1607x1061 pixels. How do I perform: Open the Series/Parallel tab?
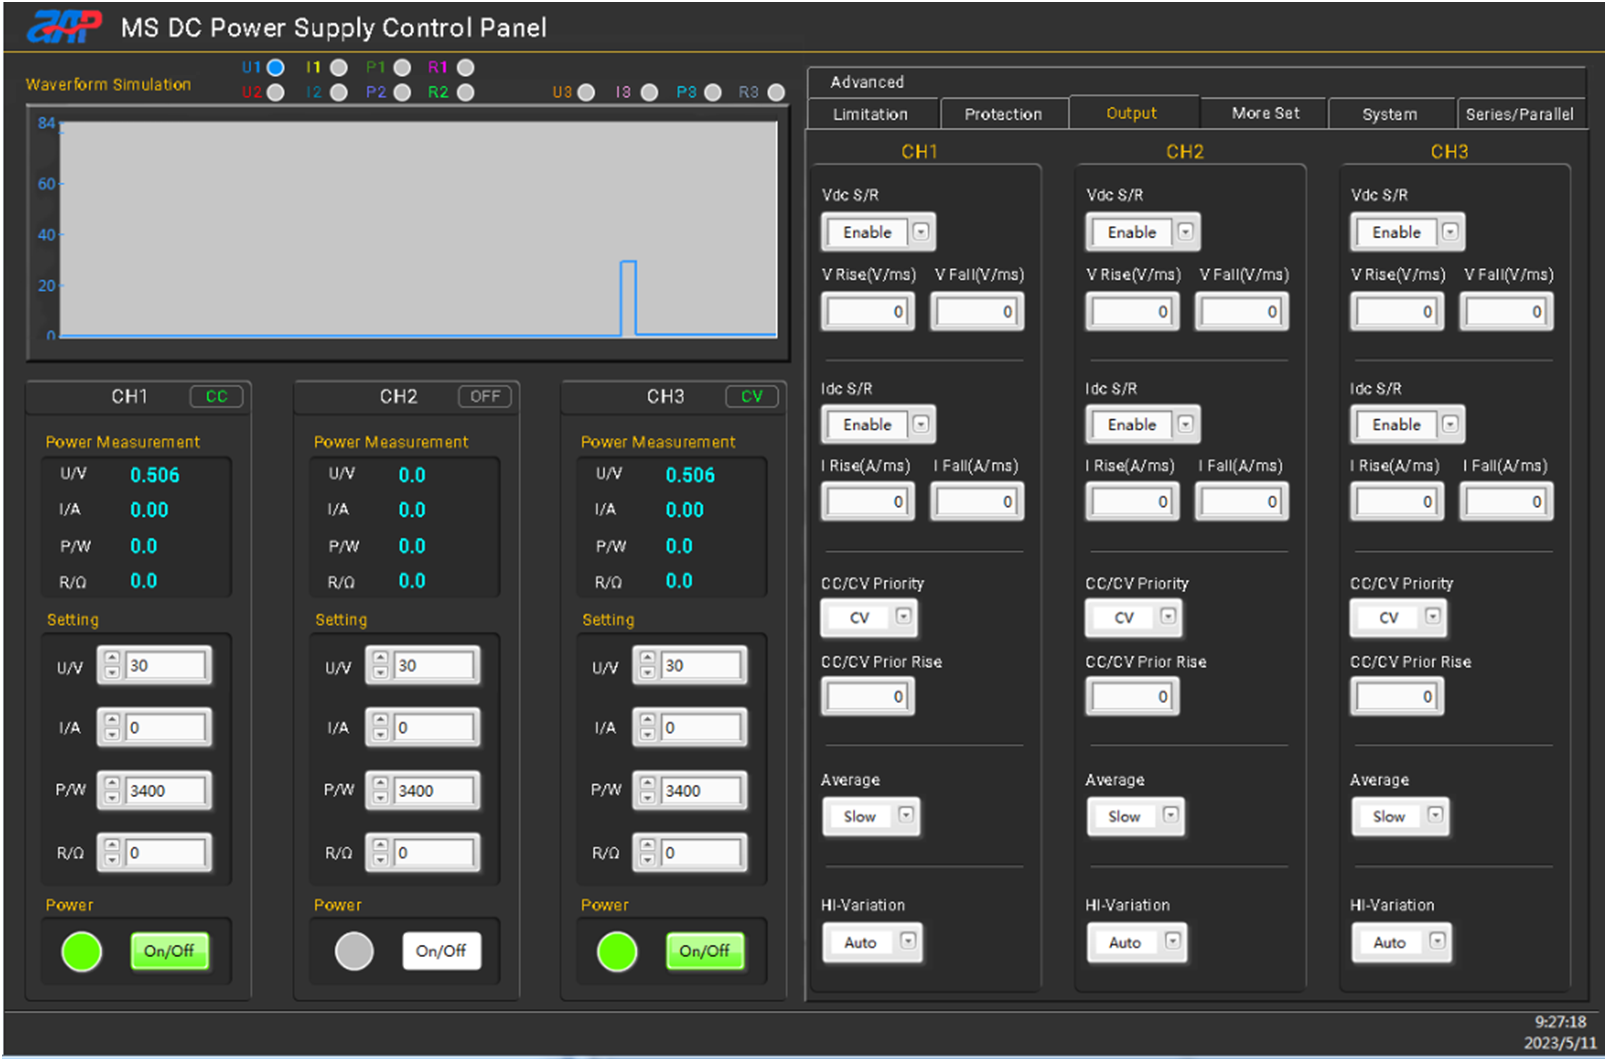[1518, 114]
